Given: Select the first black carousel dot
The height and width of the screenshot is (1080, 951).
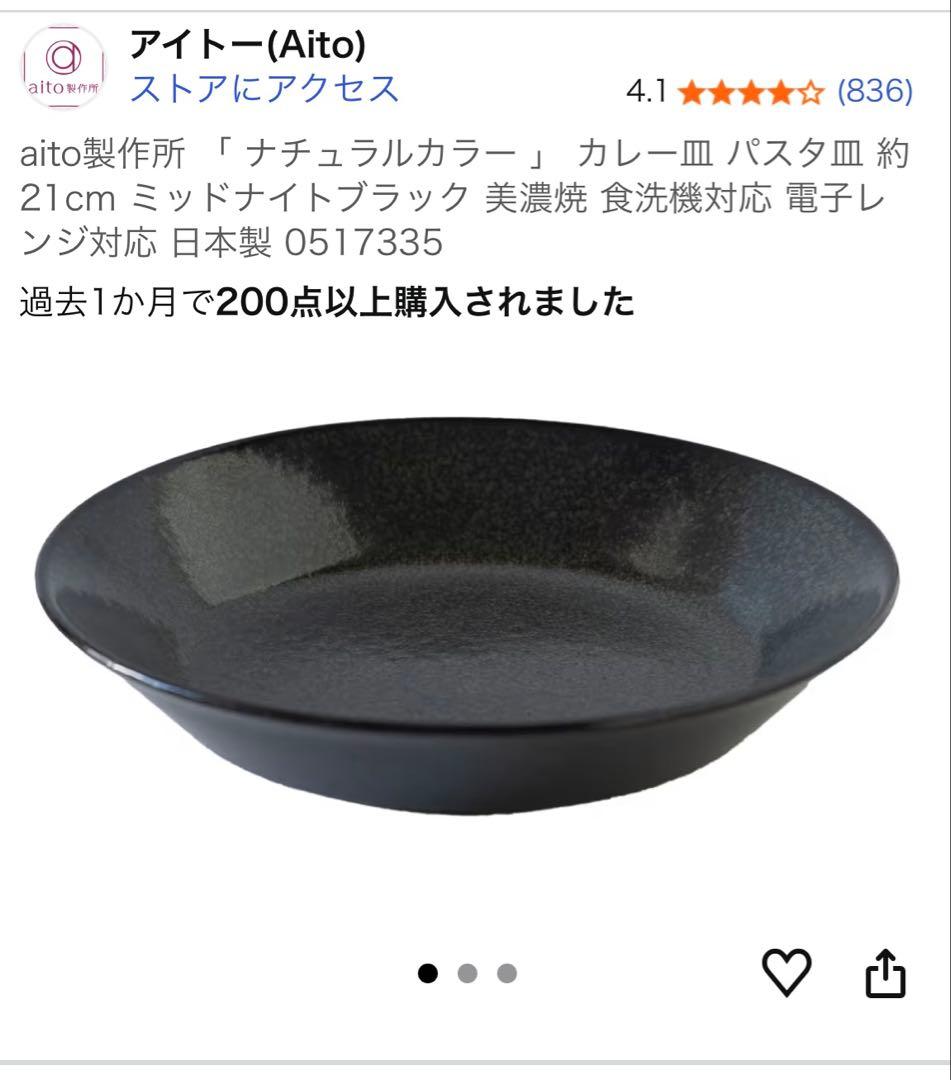Looking at the screenshot, I should [x=428, y=973].
